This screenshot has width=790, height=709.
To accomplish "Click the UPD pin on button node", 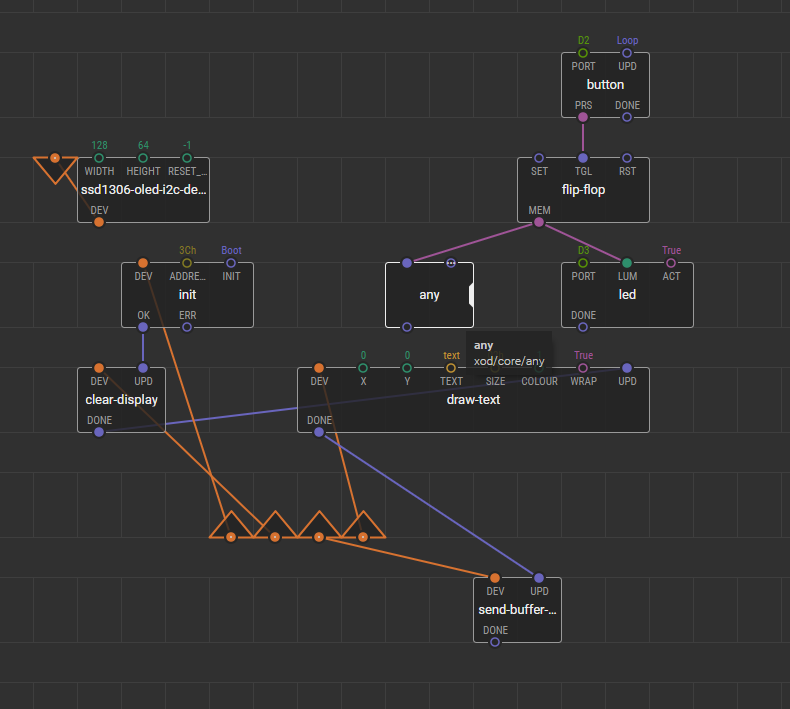I will 627,53.
